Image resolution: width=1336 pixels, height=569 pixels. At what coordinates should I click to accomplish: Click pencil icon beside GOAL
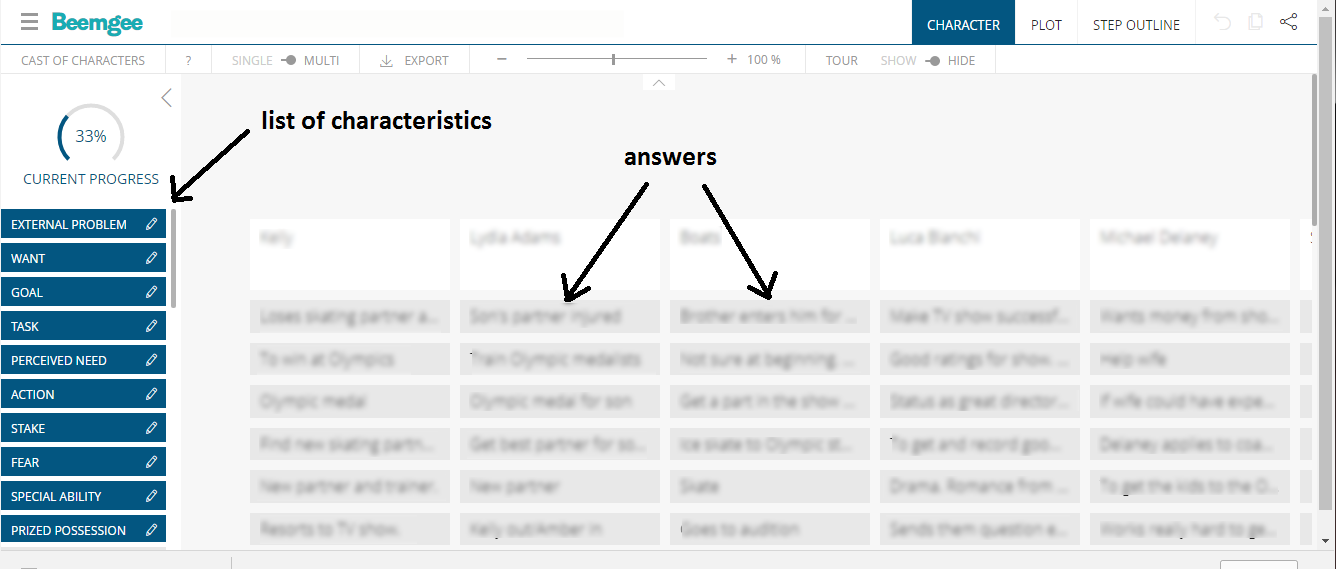click(152, 292)
